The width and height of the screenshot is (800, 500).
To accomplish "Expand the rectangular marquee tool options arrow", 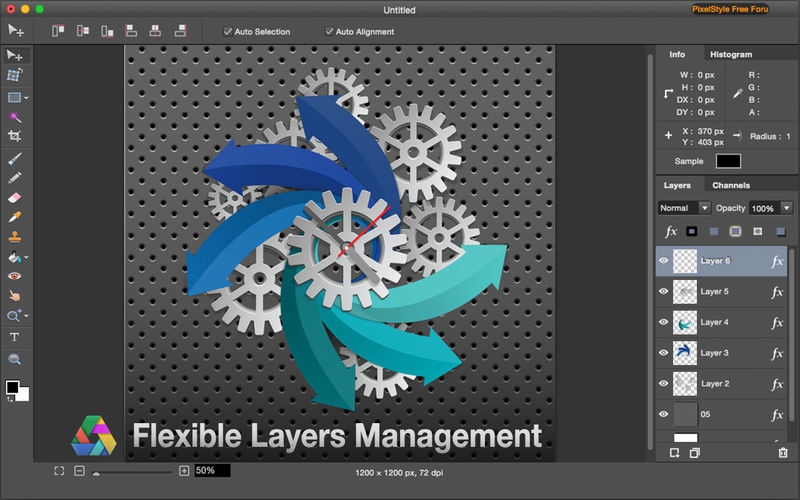I will click(27, 98).
